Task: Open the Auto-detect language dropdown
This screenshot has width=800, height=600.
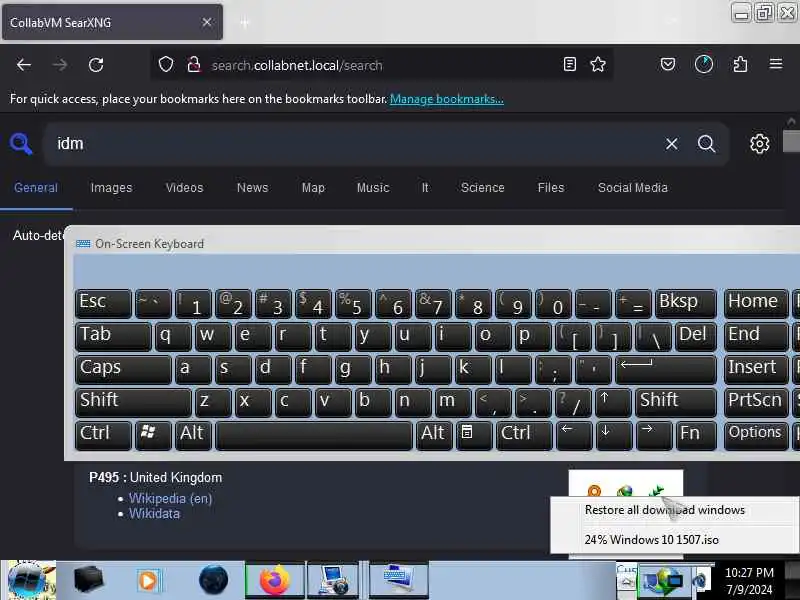Action: coord(38,235)
